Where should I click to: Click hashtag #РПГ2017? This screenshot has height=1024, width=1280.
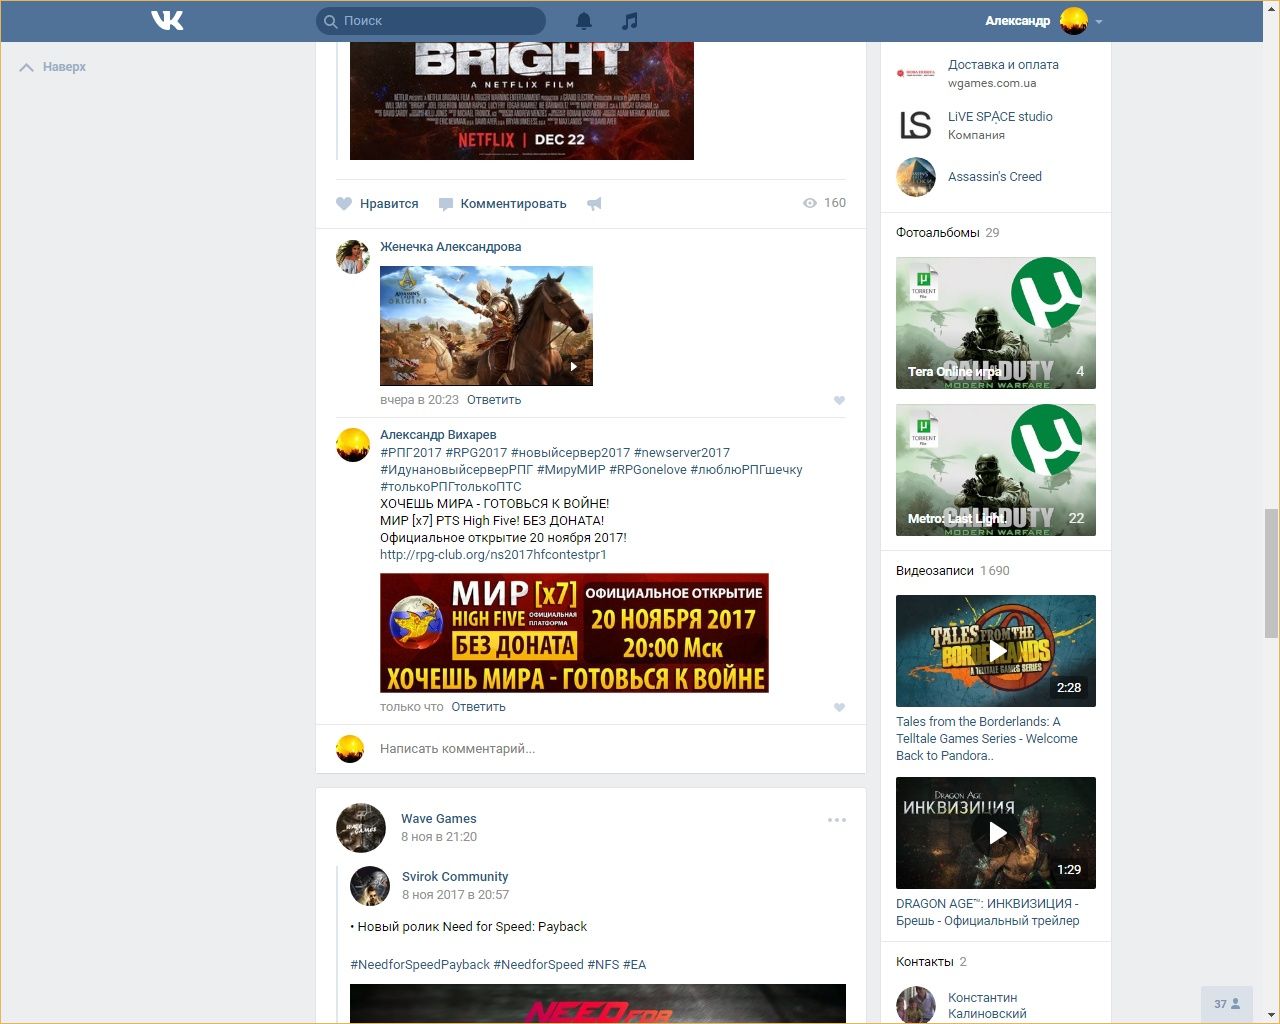point(410,453)
